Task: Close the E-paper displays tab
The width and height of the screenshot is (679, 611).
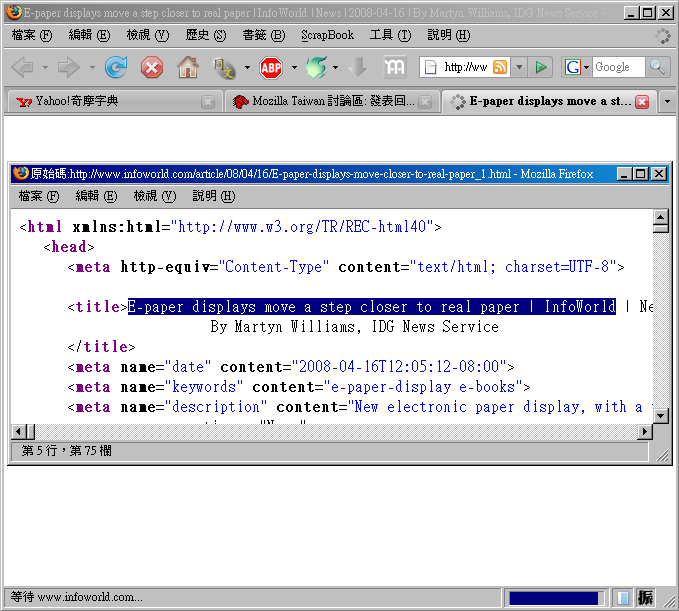Action: (642, 102)
